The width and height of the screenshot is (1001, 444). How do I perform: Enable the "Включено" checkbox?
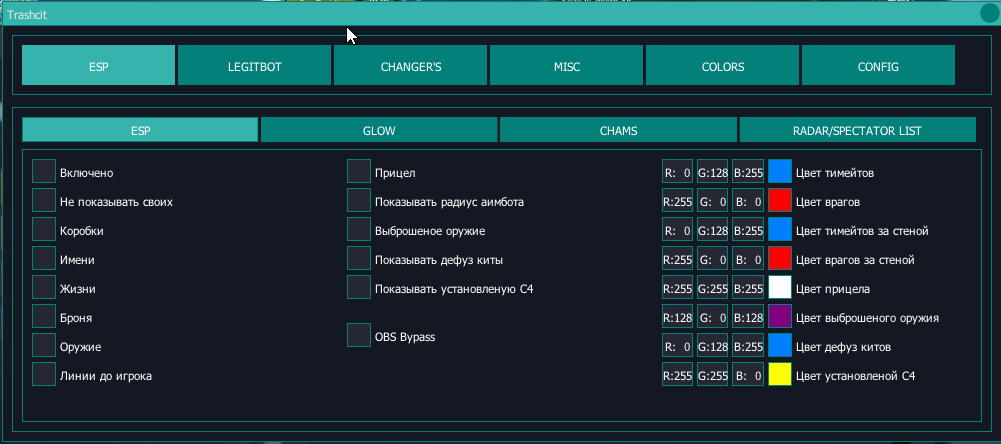tap(44, 172)
